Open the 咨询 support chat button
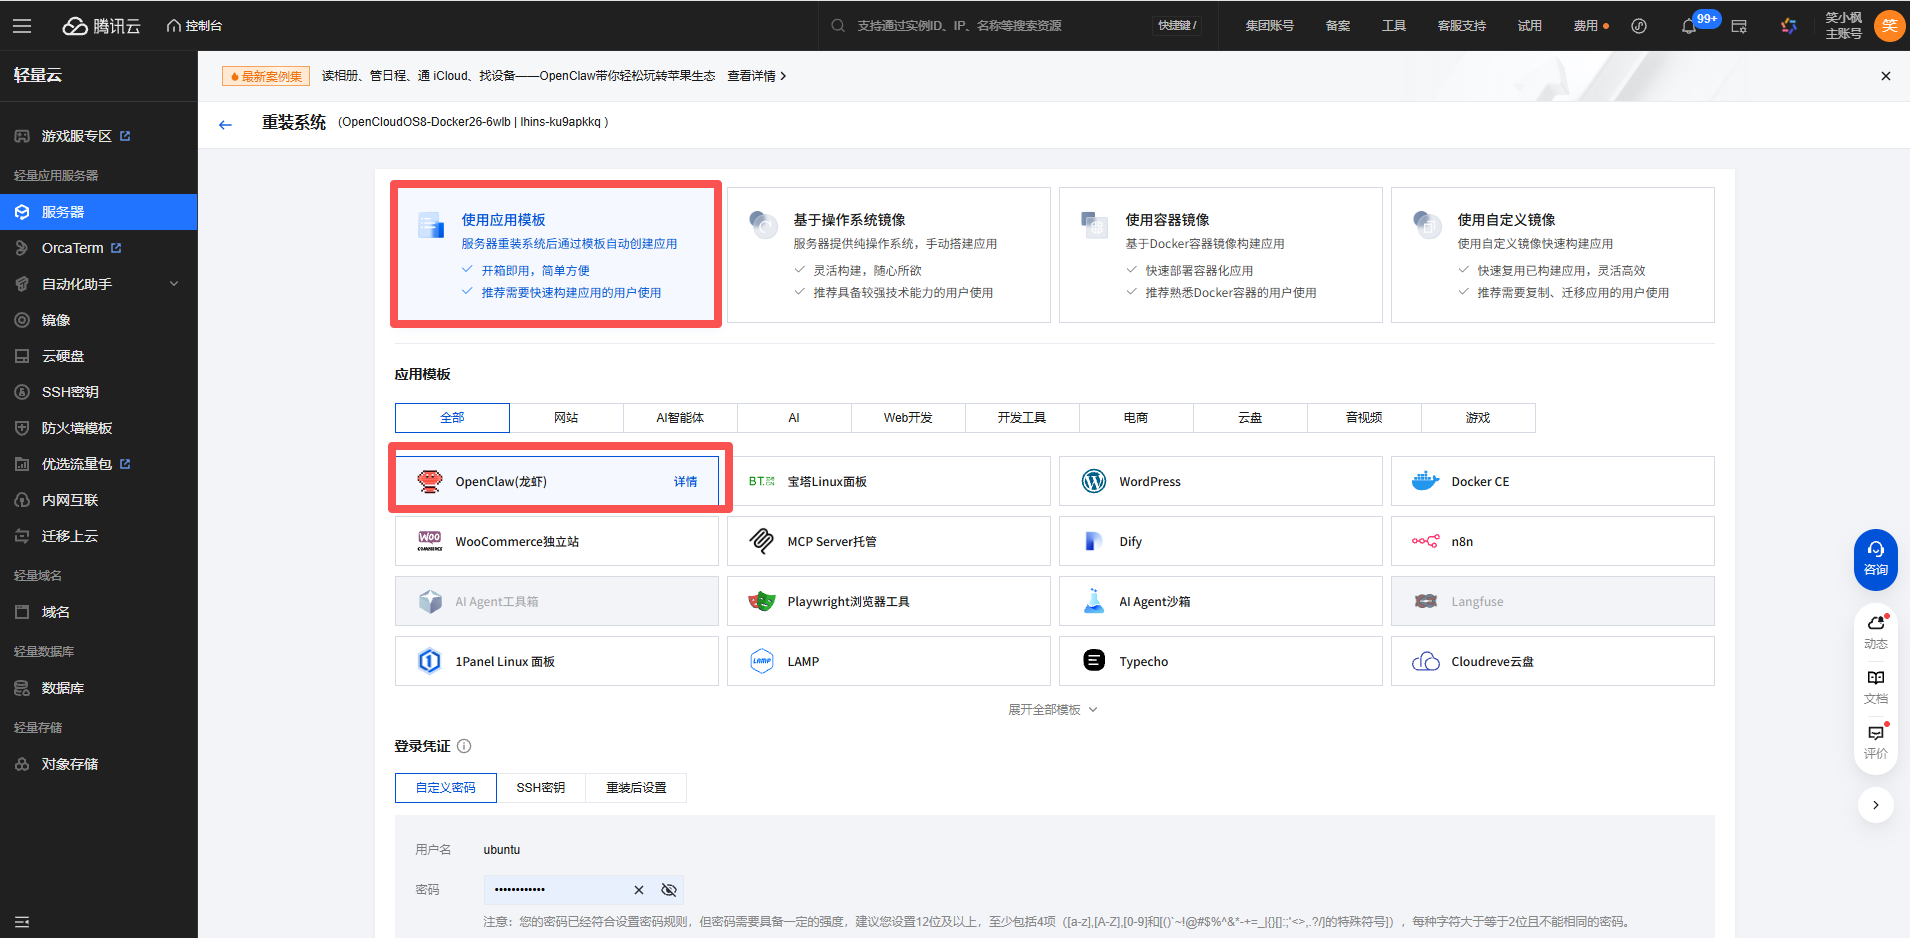 click(x=1876, y=559)
